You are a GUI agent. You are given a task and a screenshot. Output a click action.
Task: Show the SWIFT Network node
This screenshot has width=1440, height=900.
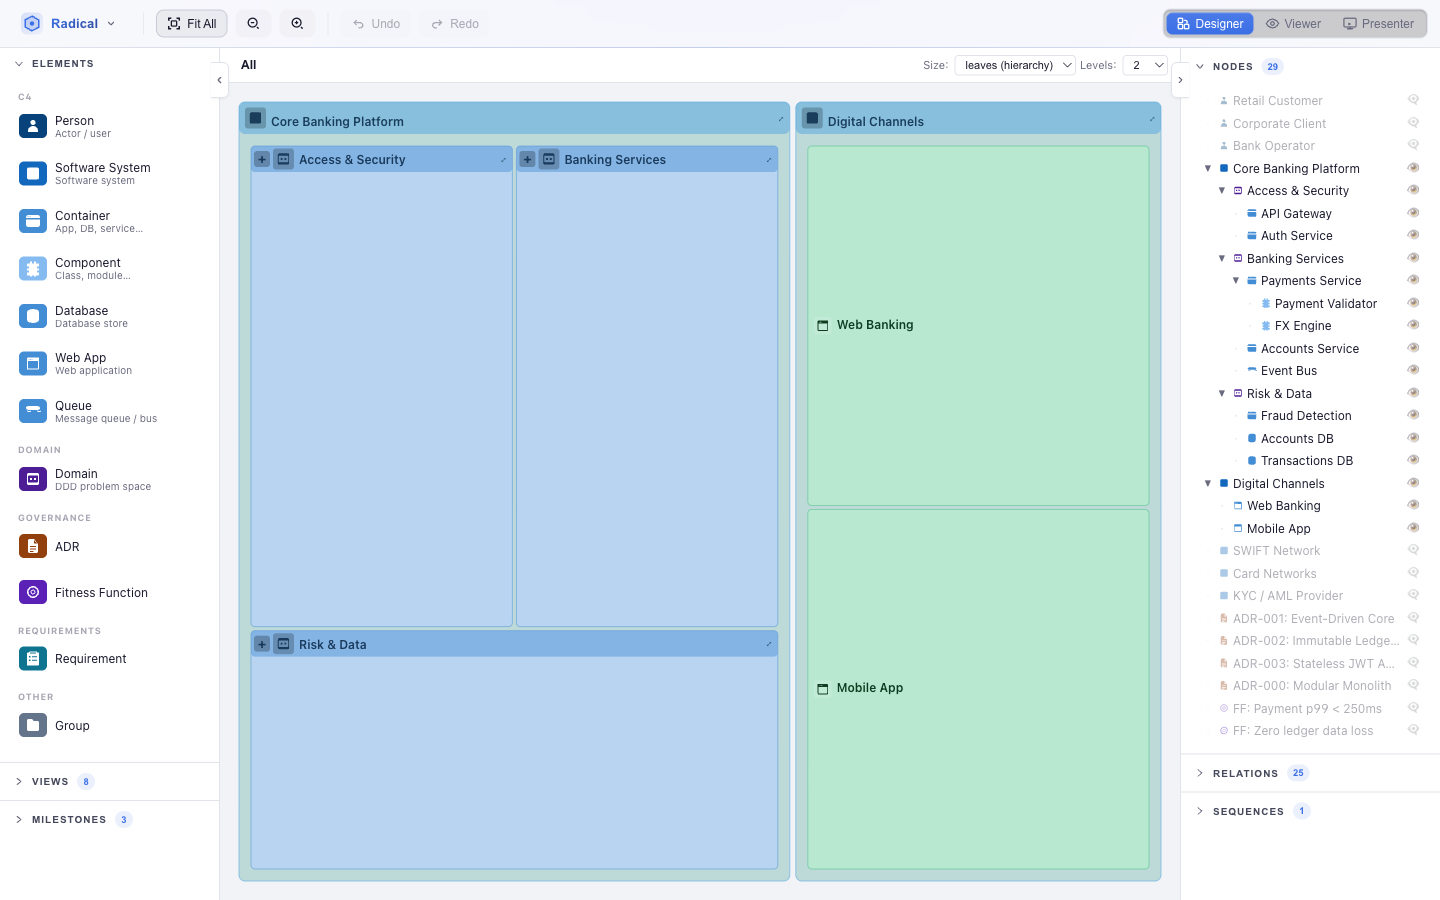pos(1414,550)
